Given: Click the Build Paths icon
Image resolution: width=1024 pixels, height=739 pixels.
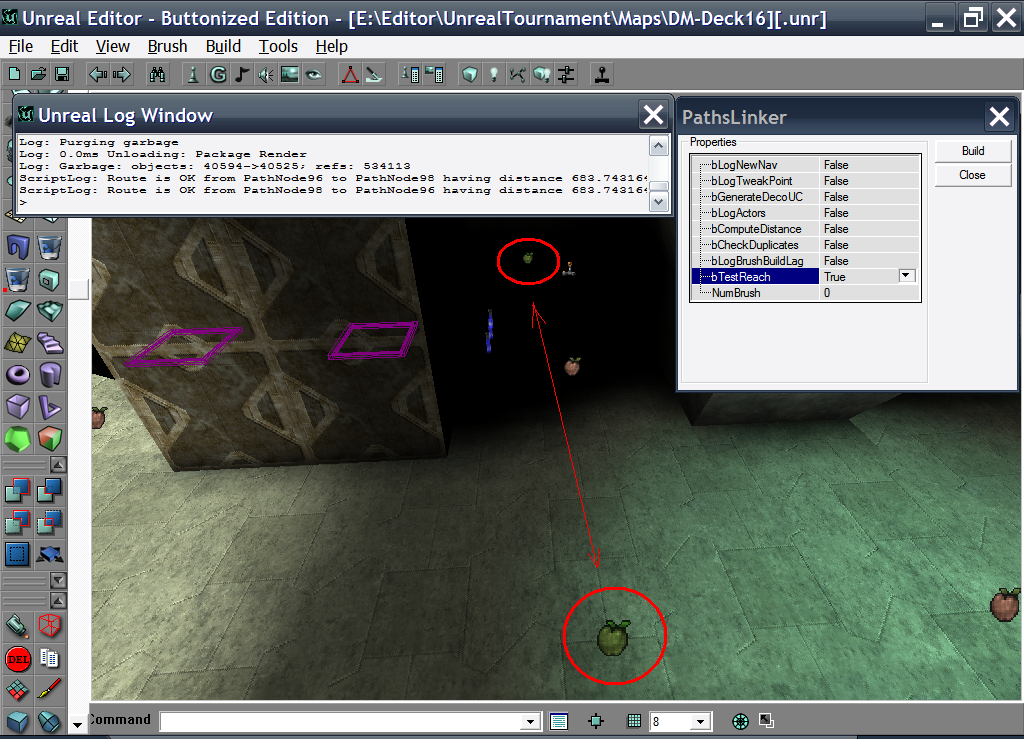Looking at the screenshot, I should (x=517, y=74).
